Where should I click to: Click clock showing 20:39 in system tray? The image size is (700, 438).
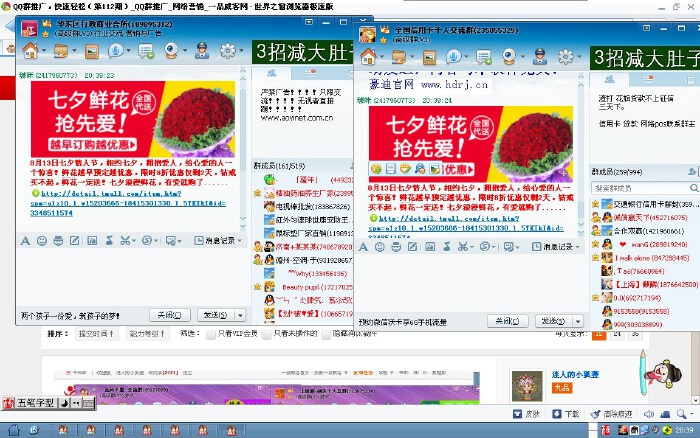tap(684, 430)
